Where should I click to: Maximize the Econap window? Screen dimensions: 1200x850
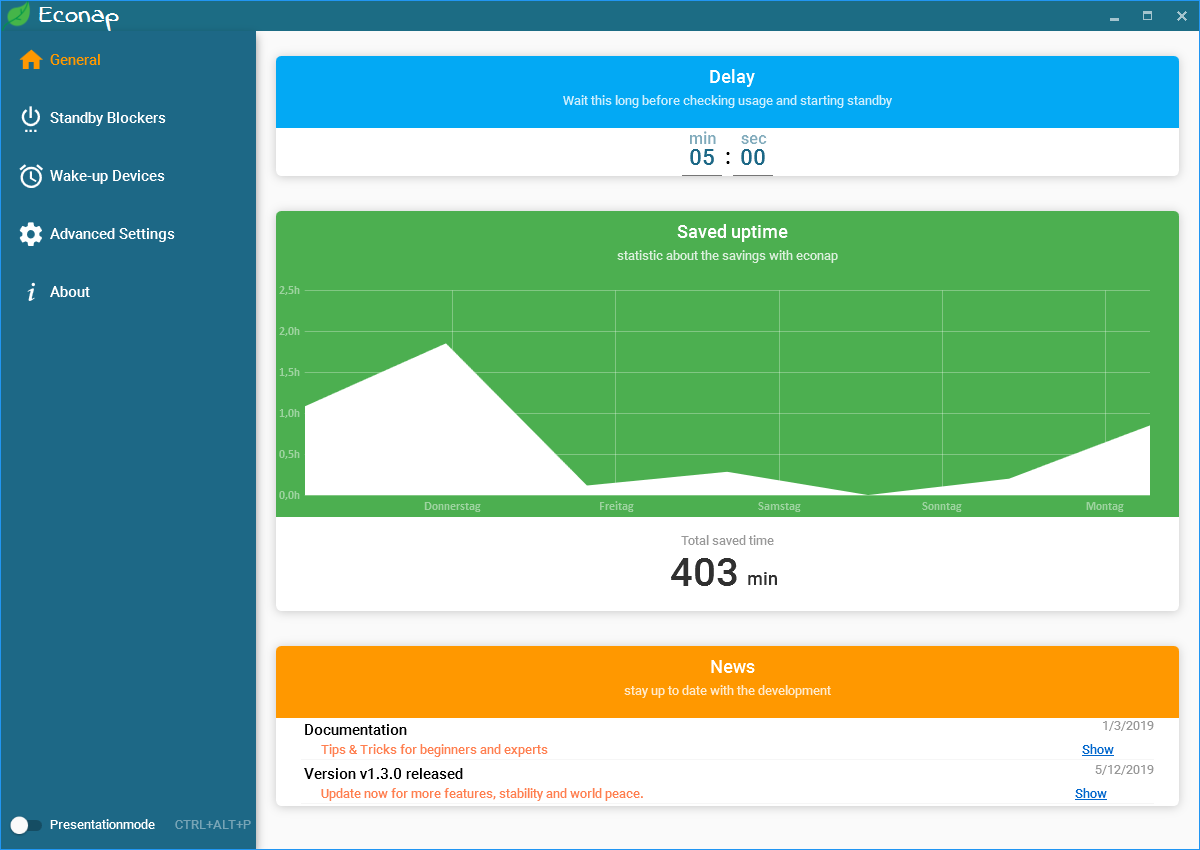[1147, 15]
